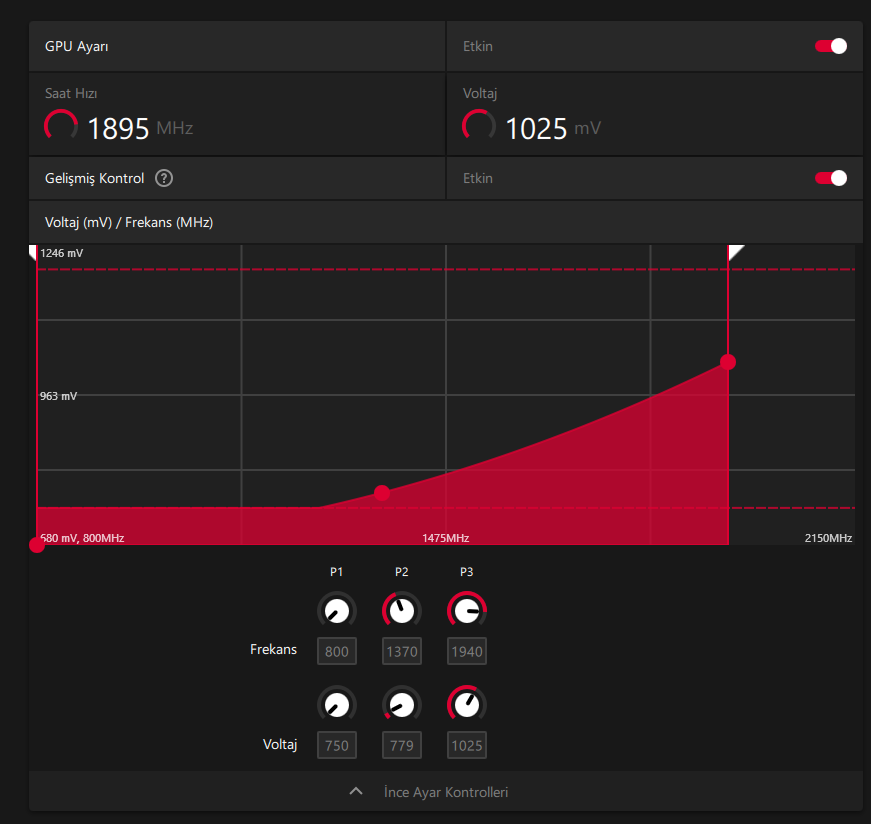The image size is (871, 824).
Task: Click the 1475MHz axis label
Action: click(445, 538)
